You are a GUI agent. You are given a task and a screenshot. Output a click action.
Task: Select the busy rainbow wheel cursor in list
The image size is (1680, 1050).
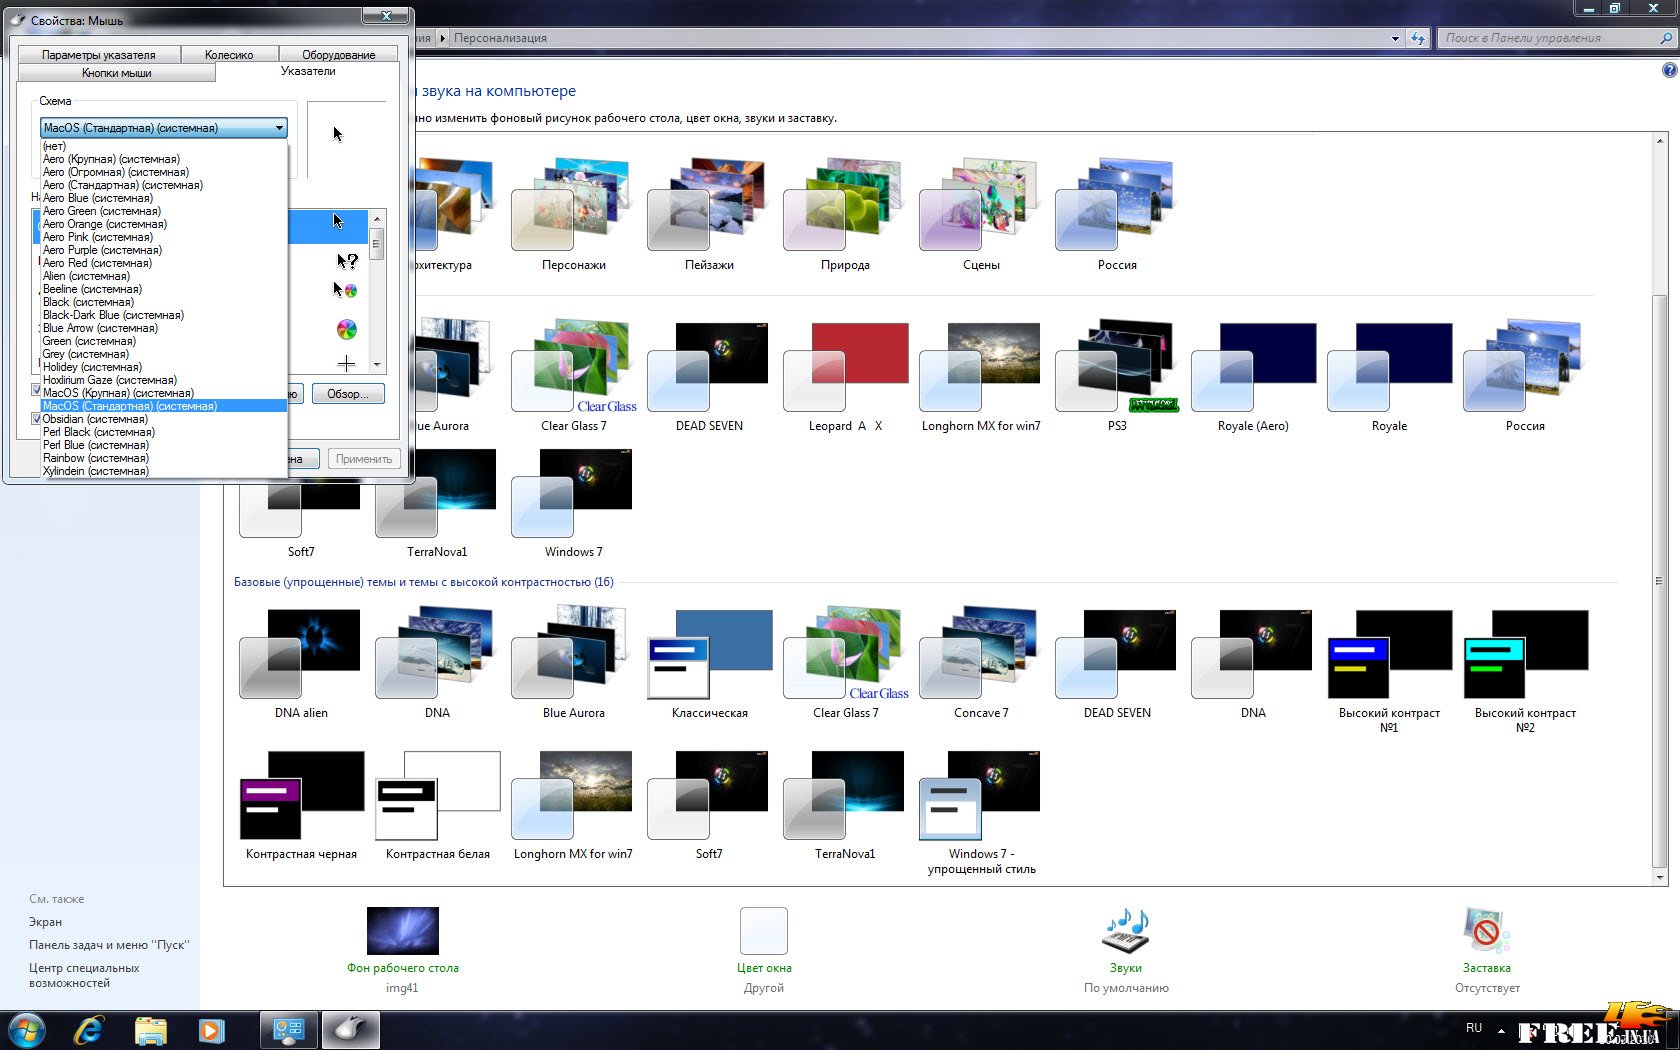tap(346, 329)
